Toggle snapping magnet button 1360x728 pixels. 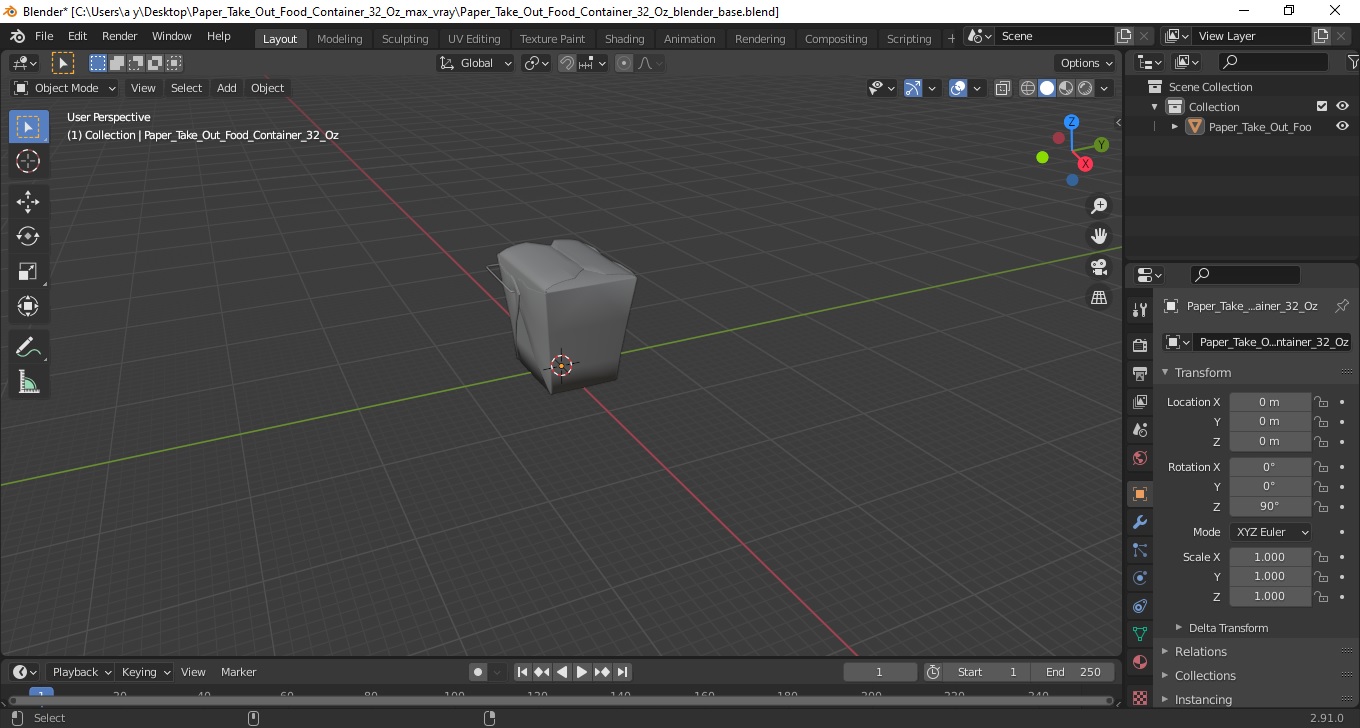coord(567,63)
